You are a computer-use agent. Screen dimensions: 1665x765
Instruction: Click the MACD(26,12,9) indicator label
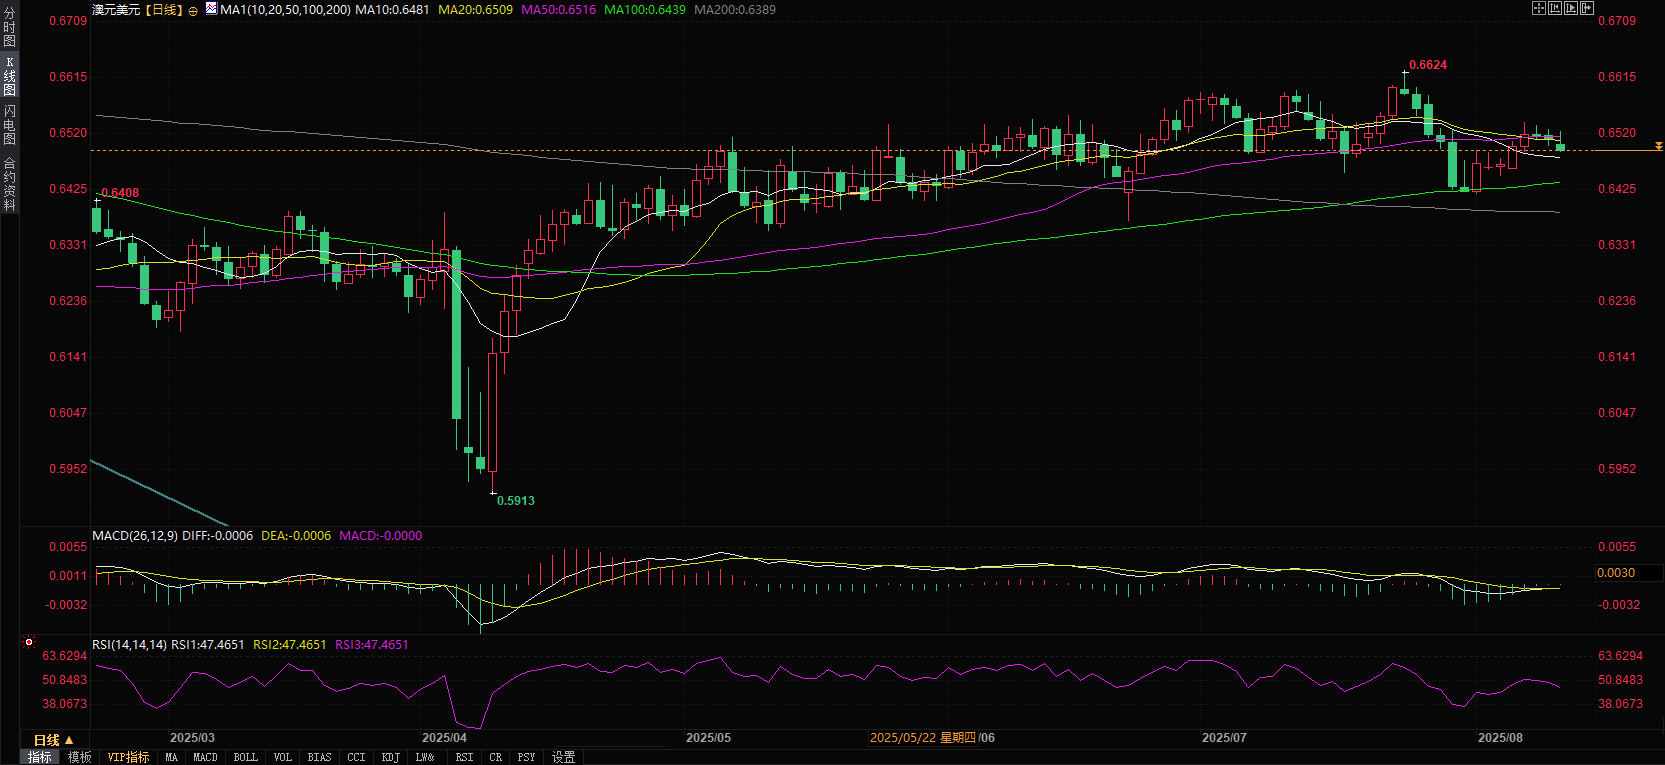click(135, 535)
